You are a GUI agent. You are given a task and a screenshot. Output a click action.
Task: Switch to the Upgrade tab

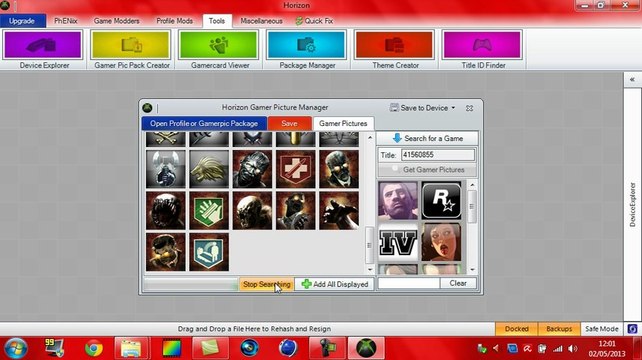[x=23, y=21]
